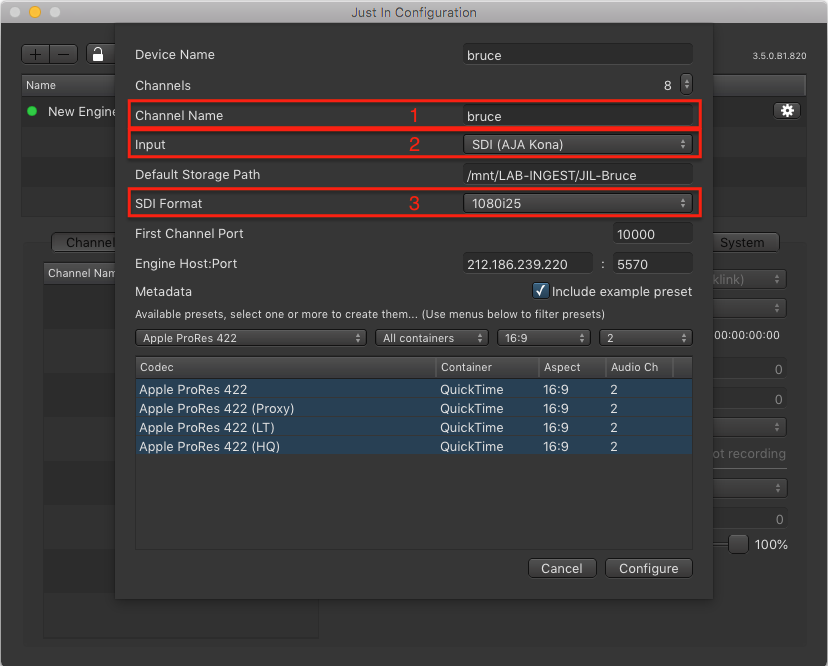Open the All containers filter dropdown

(x=432, y=338)
